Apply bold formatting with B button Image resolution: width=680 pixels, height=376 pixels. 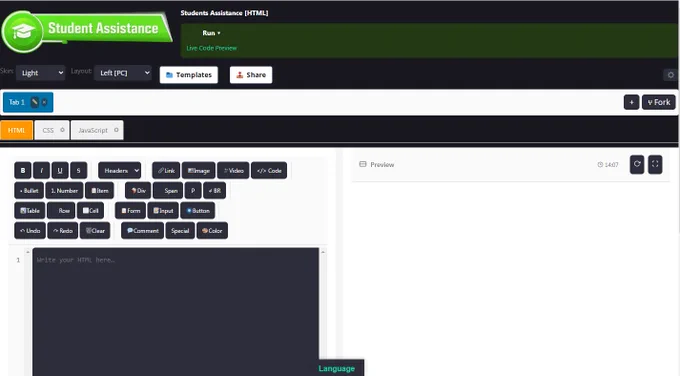pos(23,170)
